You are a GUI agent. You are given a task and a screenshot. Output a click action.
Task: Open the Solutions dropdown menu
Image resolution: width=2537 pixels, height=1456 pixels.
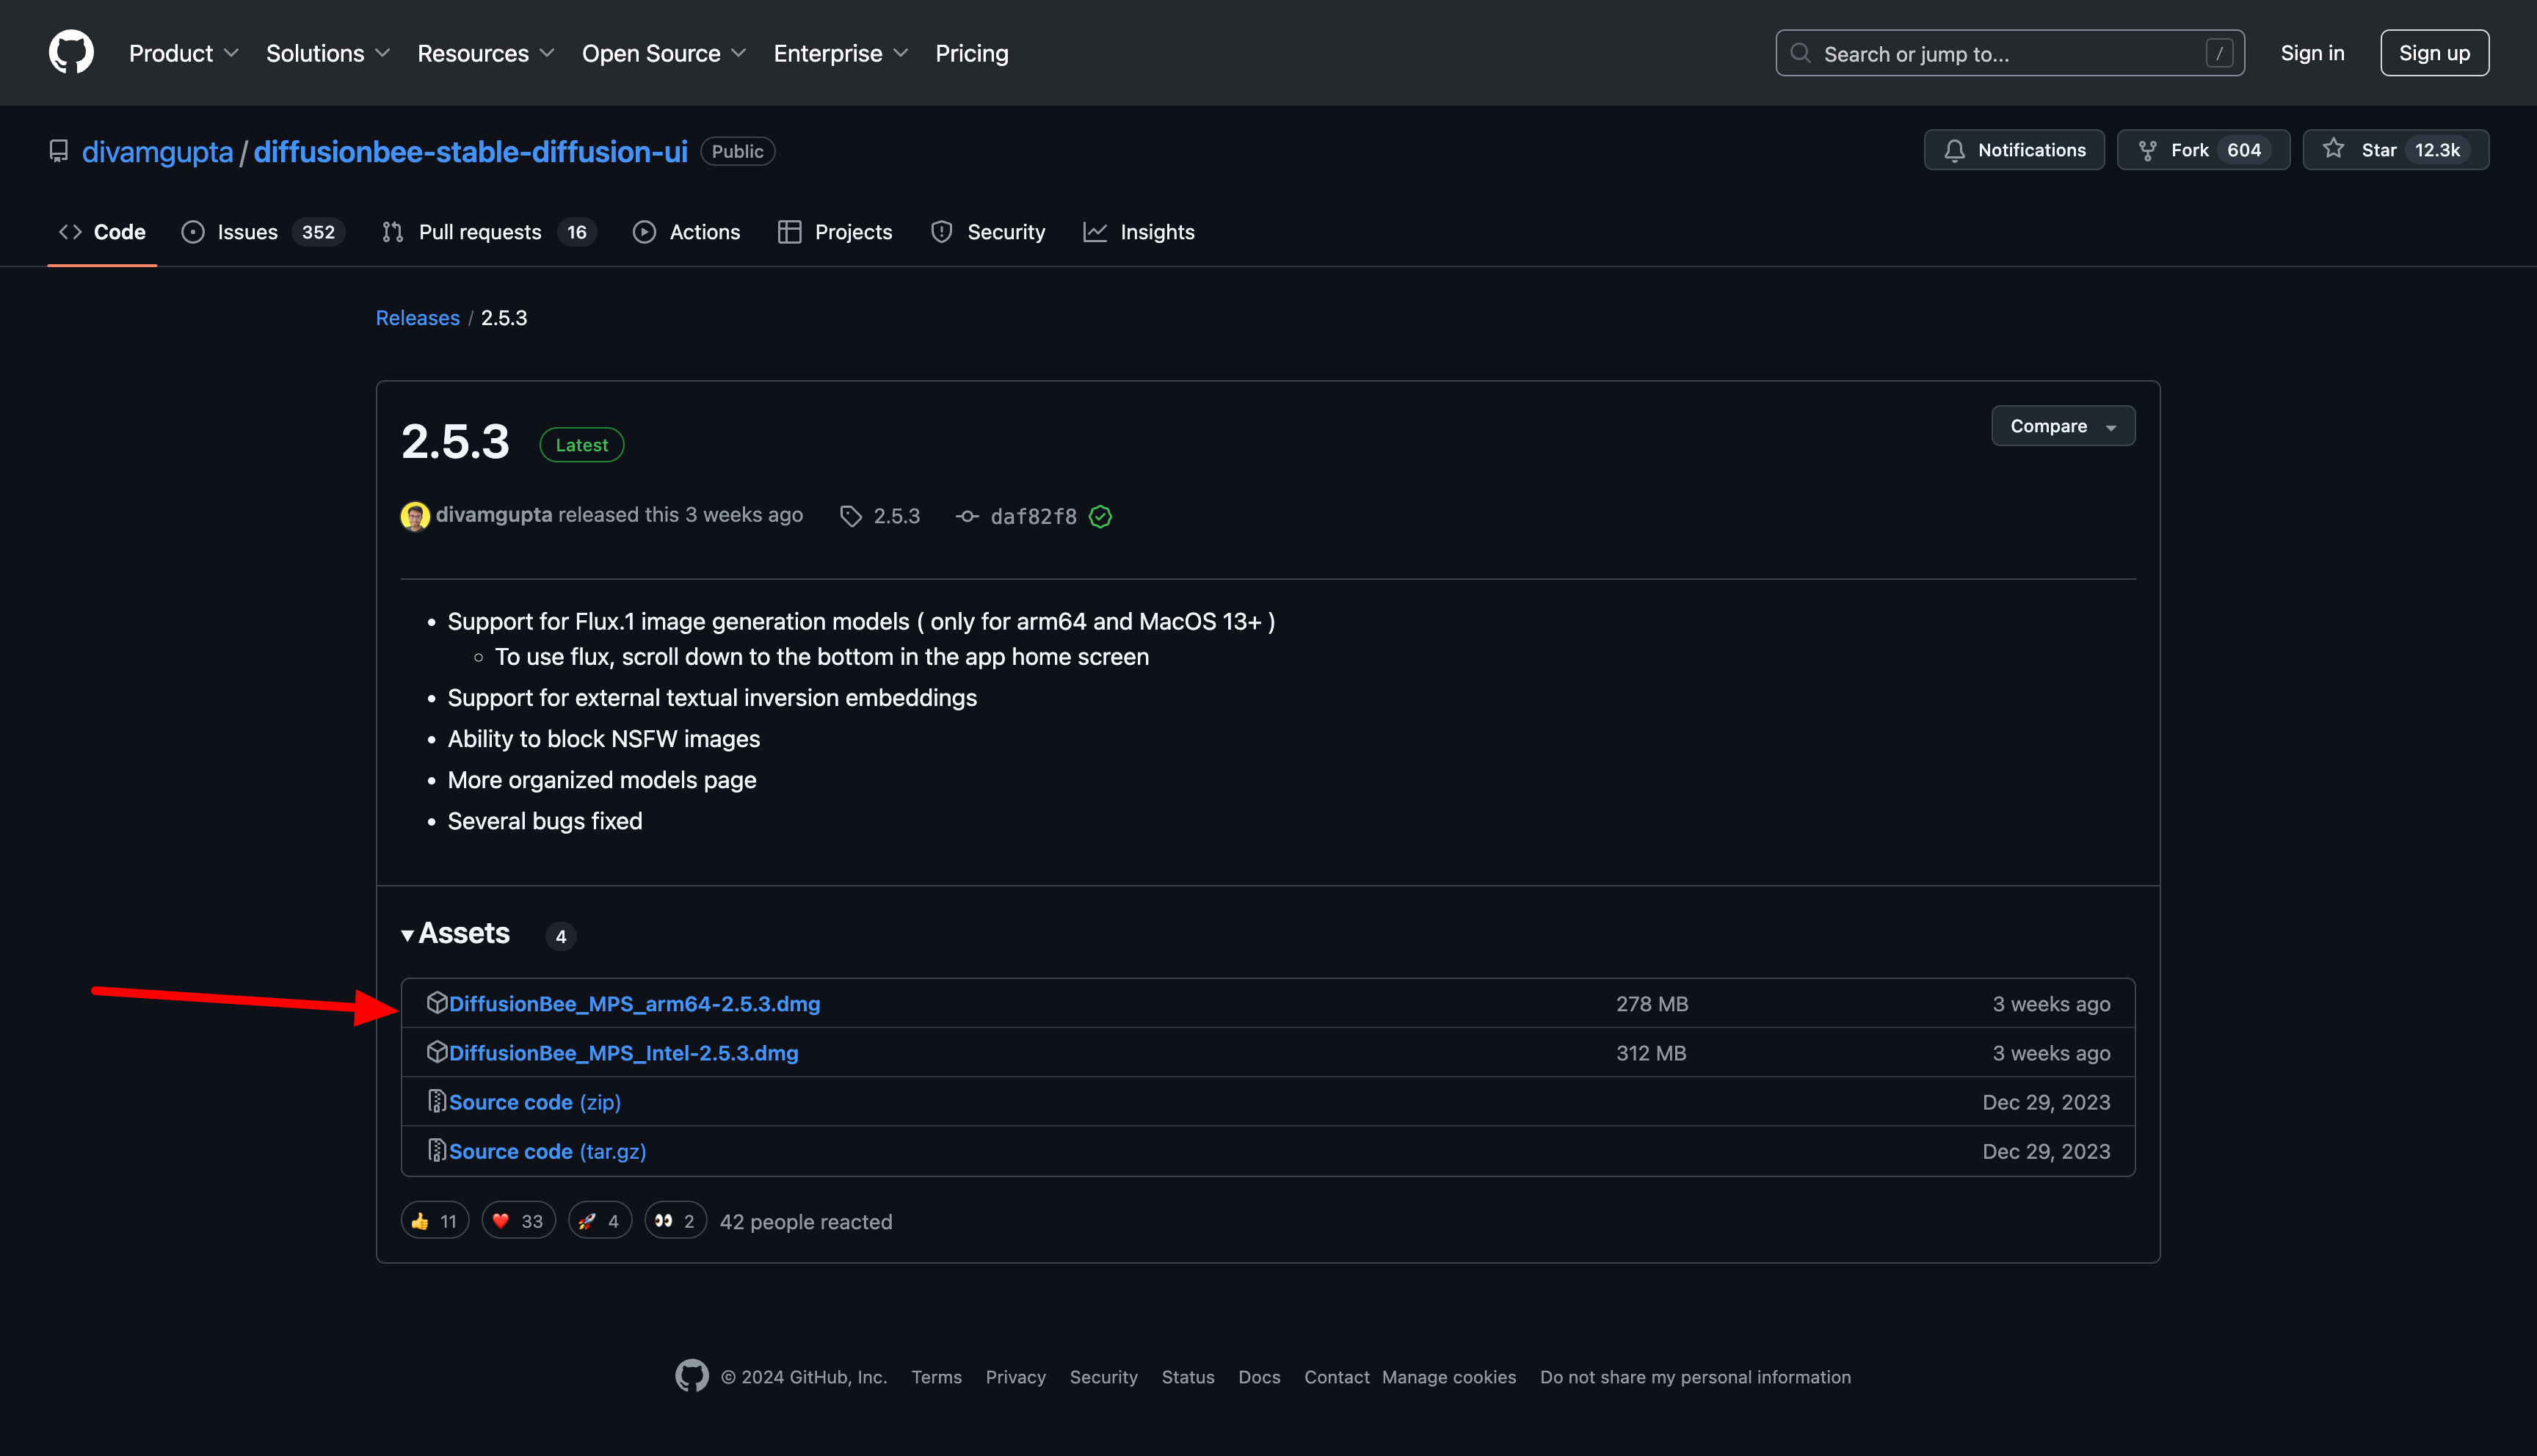coord(328,53)
